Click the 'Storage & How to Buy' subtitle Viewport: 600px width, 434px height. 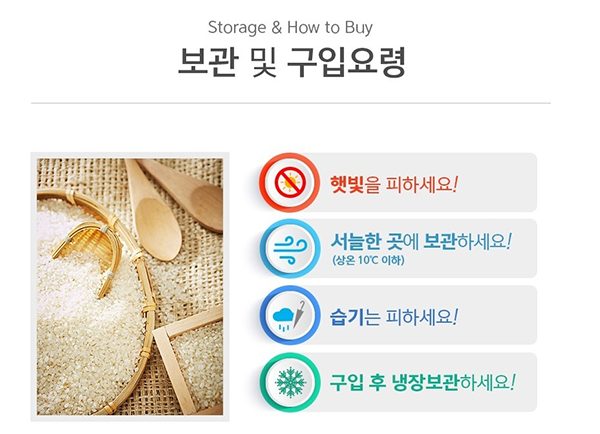coord(290,28)
